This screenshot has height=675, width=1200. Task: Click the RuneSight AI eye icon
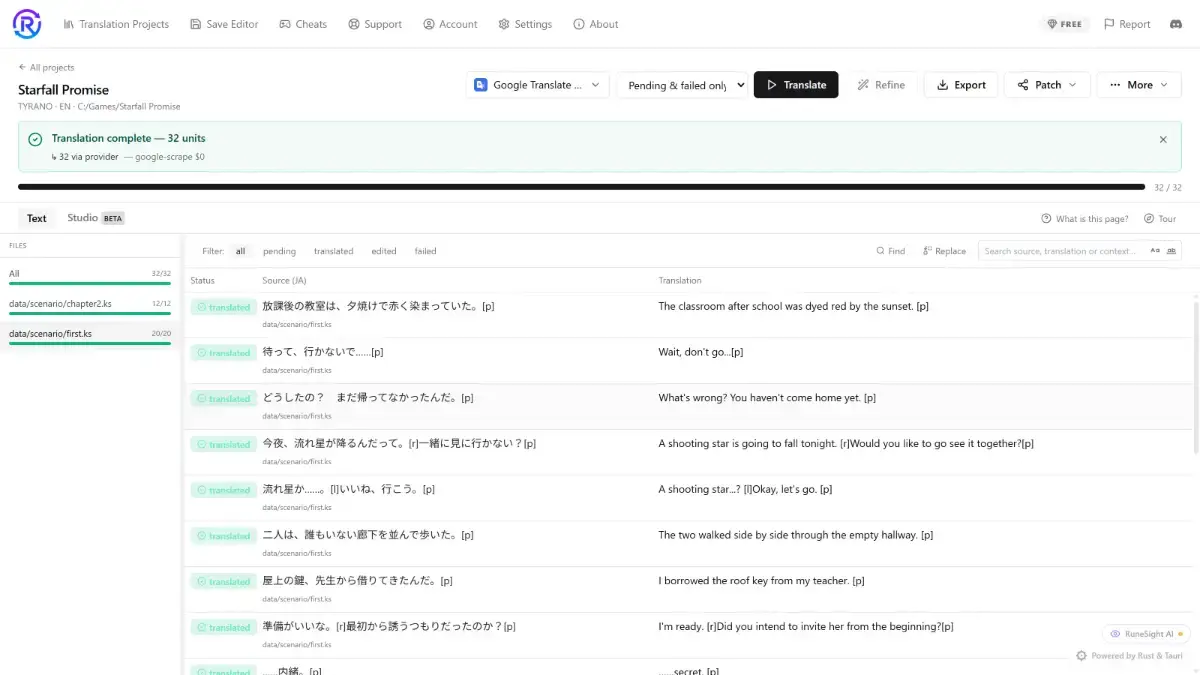pyautogui.click(x=1116, y=634)
